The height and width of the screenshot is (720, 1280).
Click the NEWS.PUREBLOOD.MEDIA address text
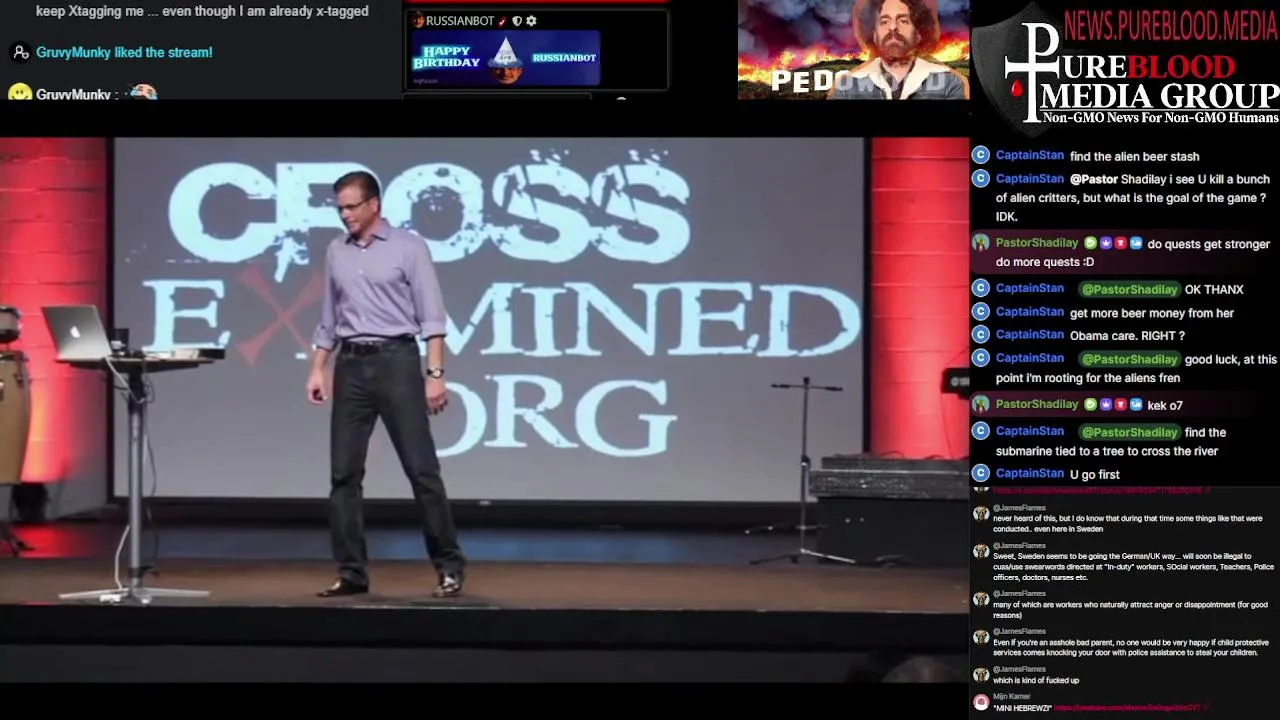(1171, 26)
